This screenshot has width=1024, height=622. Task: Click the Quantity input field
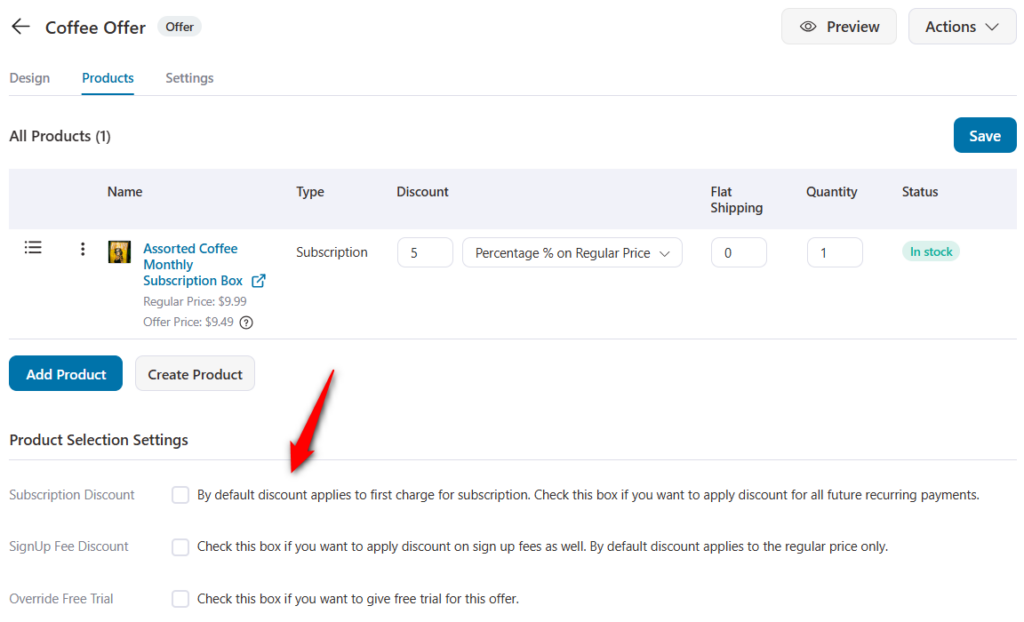point(835,253)
